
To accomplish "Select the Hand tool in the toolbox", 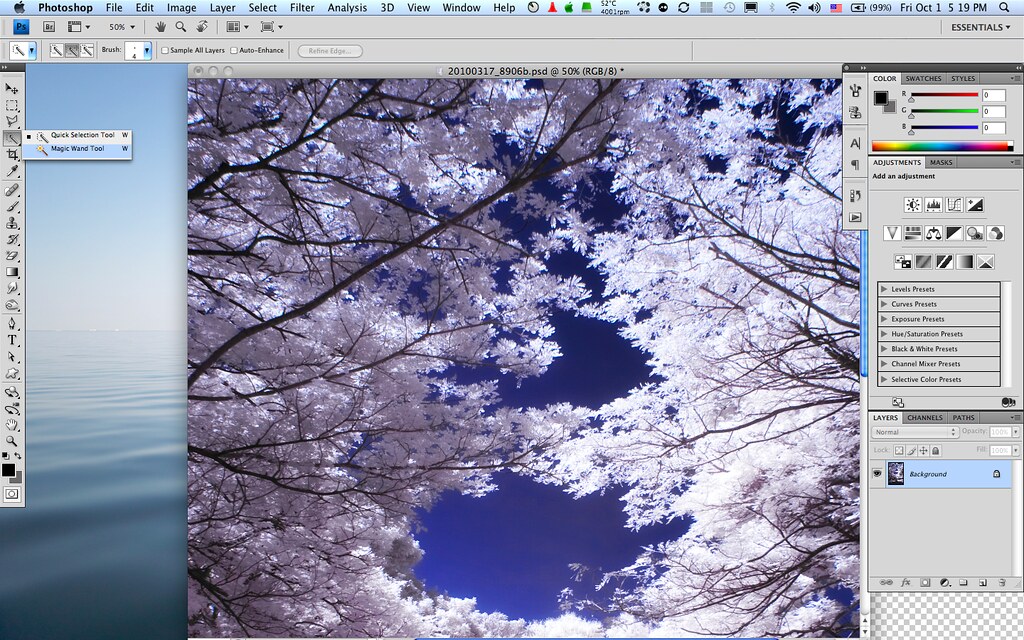I will (12, 425).
